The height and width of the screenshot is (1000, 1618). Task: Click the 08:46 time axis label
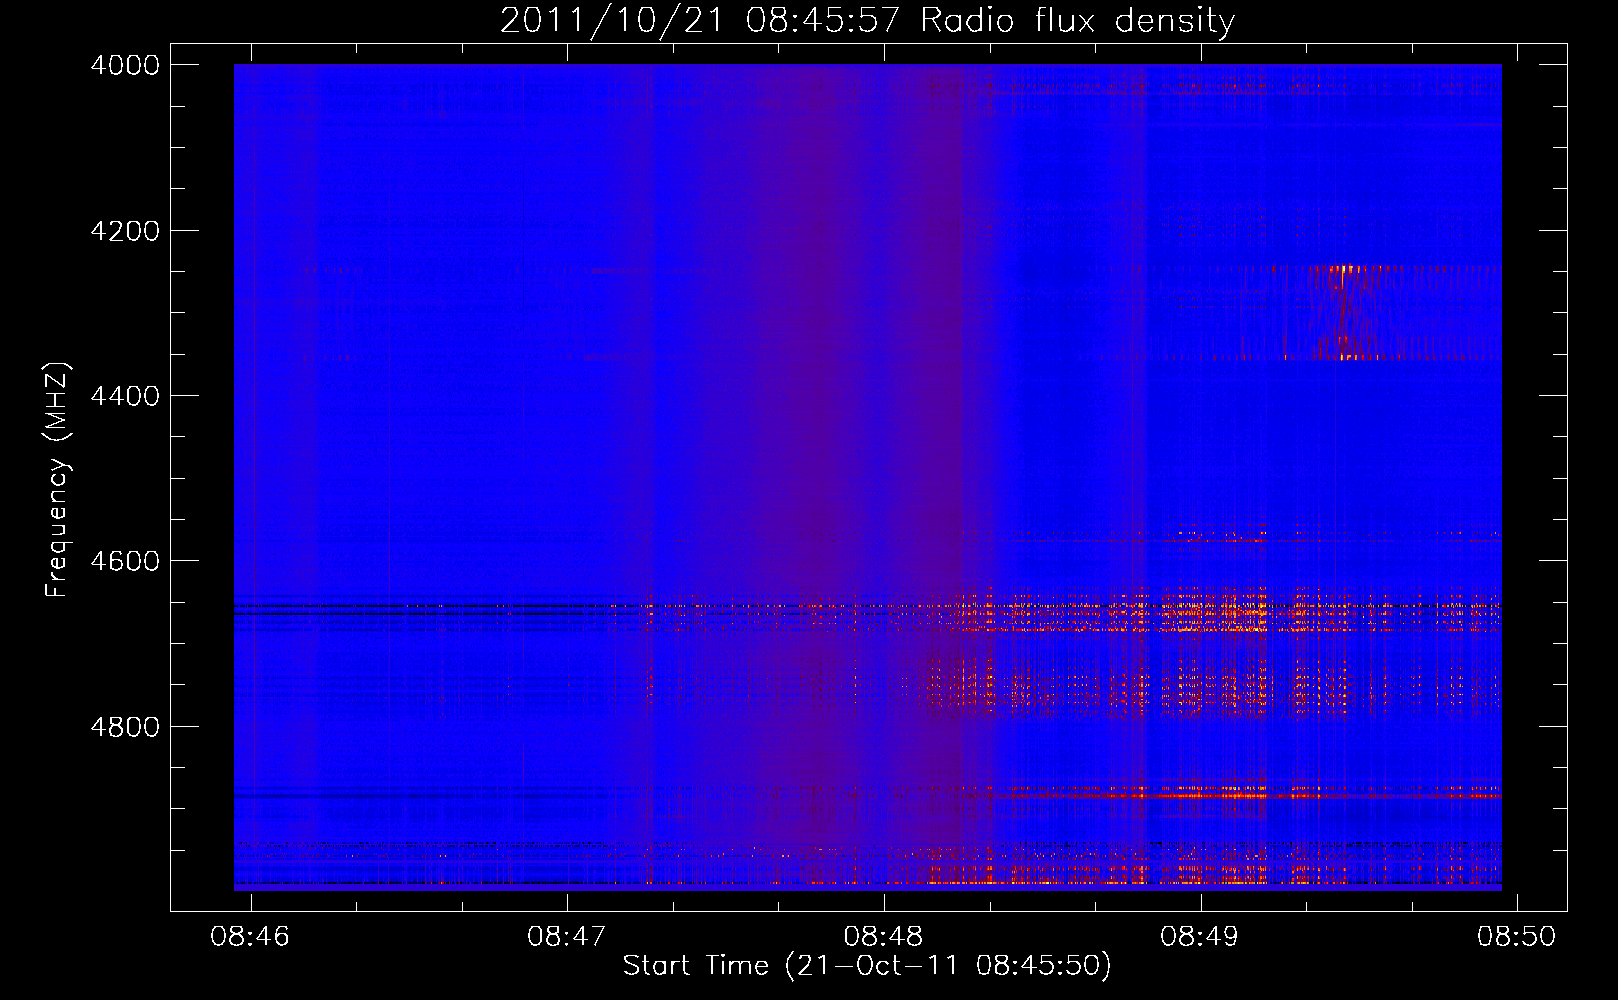coord(250,936)
